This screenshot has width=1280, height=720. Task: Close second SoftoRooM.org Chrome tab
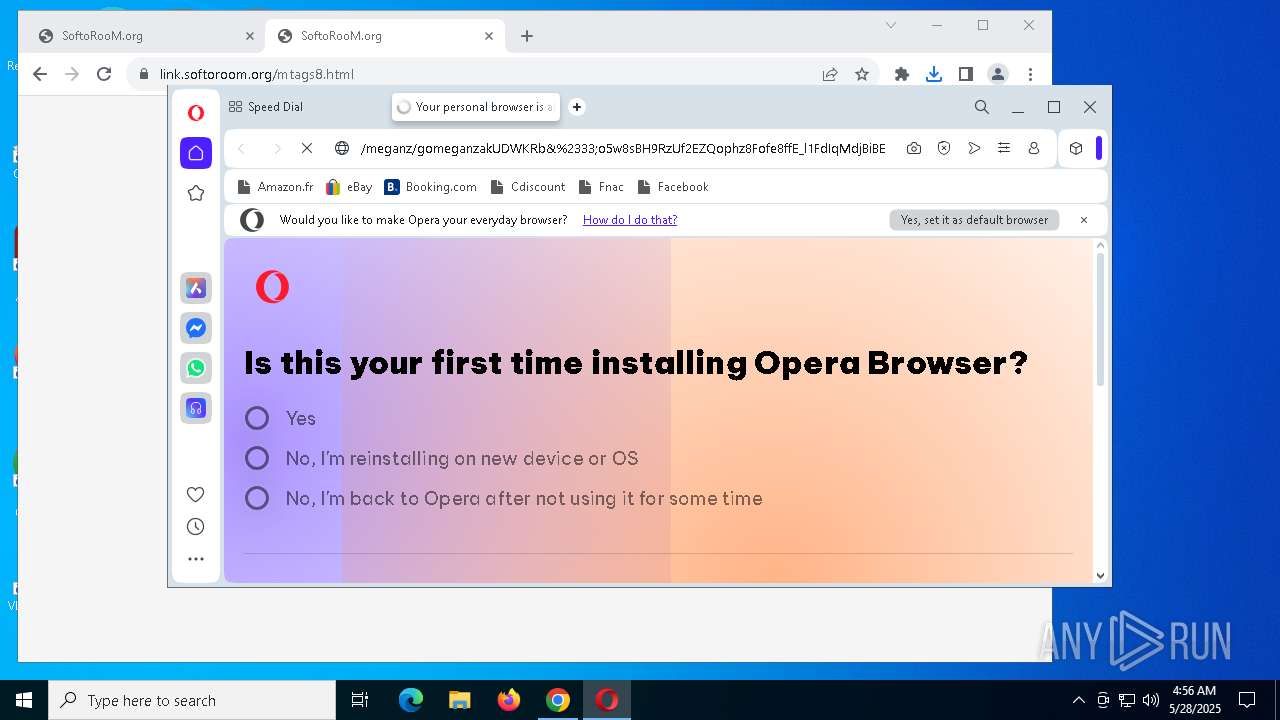pos(489,36)
